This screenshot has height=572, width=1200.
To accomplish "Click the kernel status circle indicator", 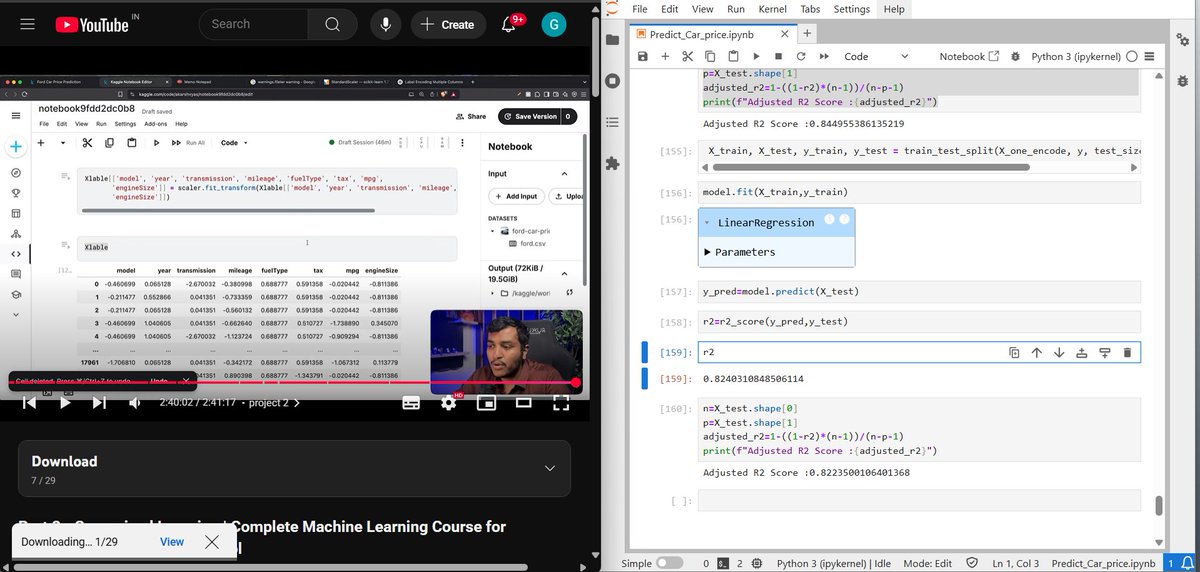I will click(x=1131, y=57).
